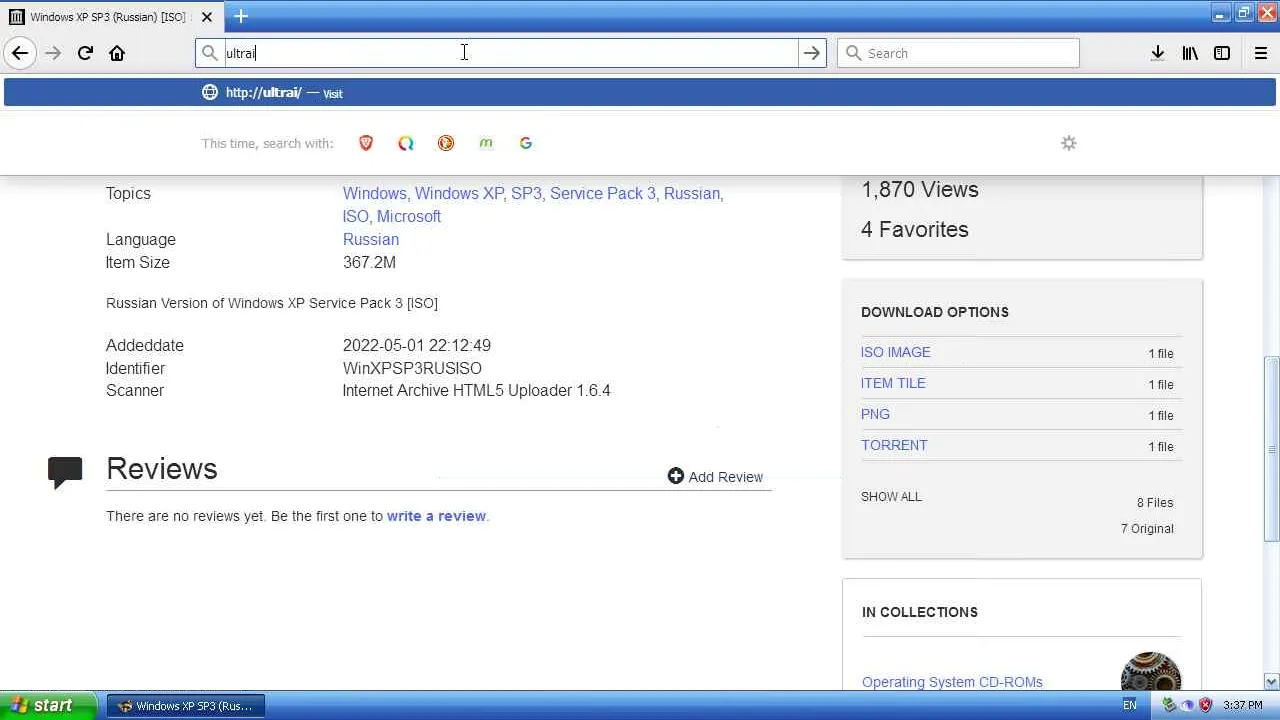Open a new tab with plus button
The image size is (1280, 720).
[241, 16]
